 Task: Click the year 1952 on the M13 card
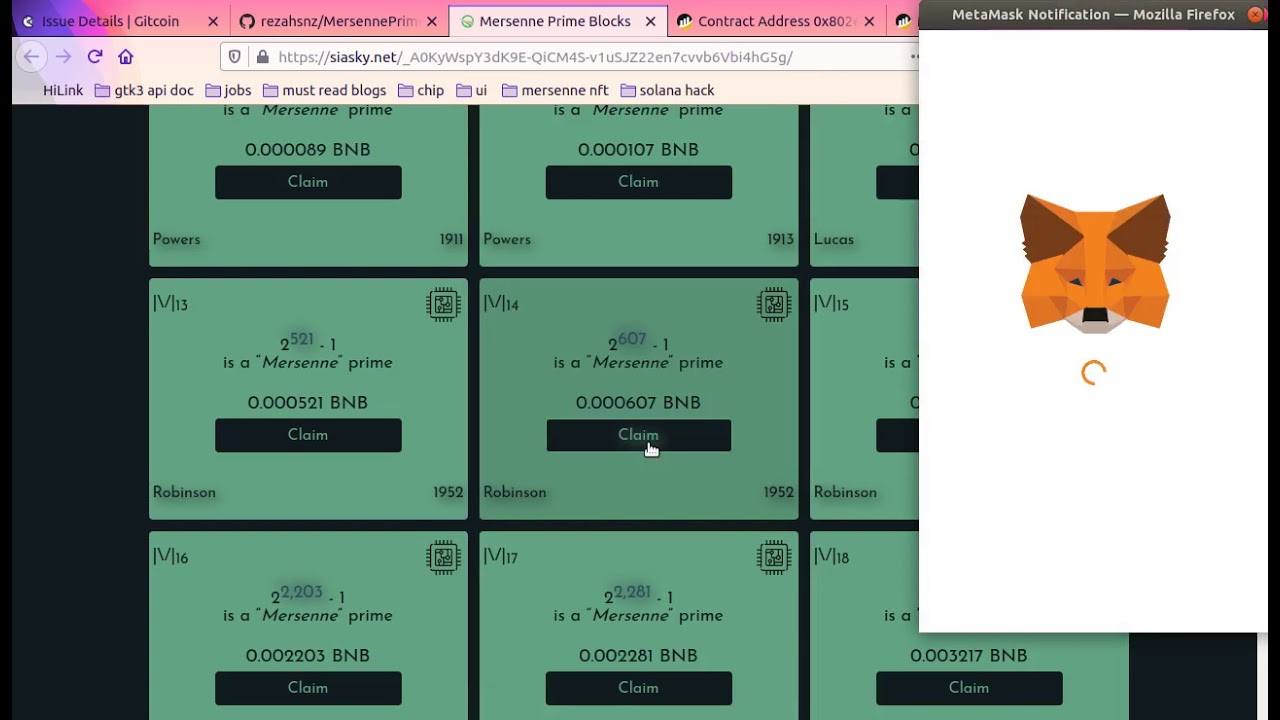(448, 492)
